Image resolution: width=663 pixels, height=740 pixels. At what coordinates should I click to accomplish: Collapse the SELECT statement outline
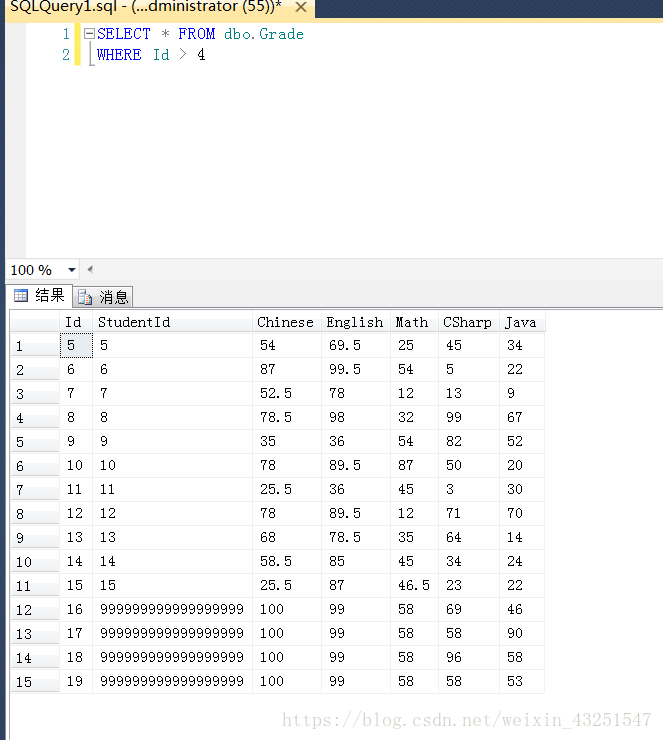[x=89, y=34]
